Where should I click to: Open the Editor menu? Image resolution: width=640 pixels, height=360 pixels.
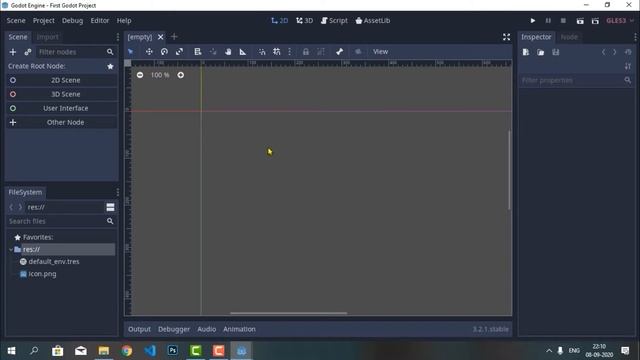[x=100, y=20]
